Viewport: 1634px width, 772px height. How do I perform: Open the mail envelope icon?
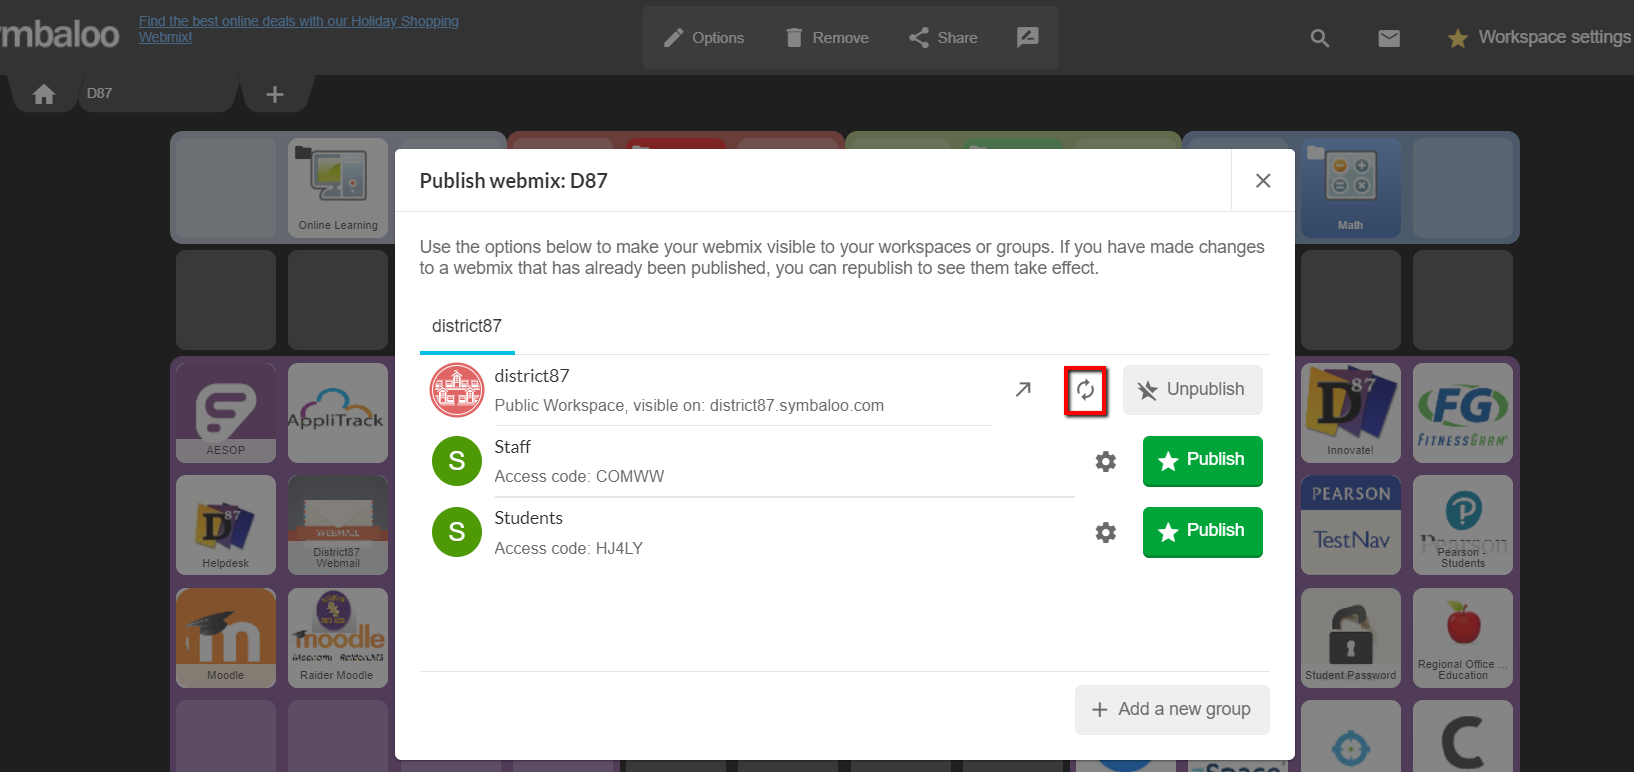(1389, 38)
